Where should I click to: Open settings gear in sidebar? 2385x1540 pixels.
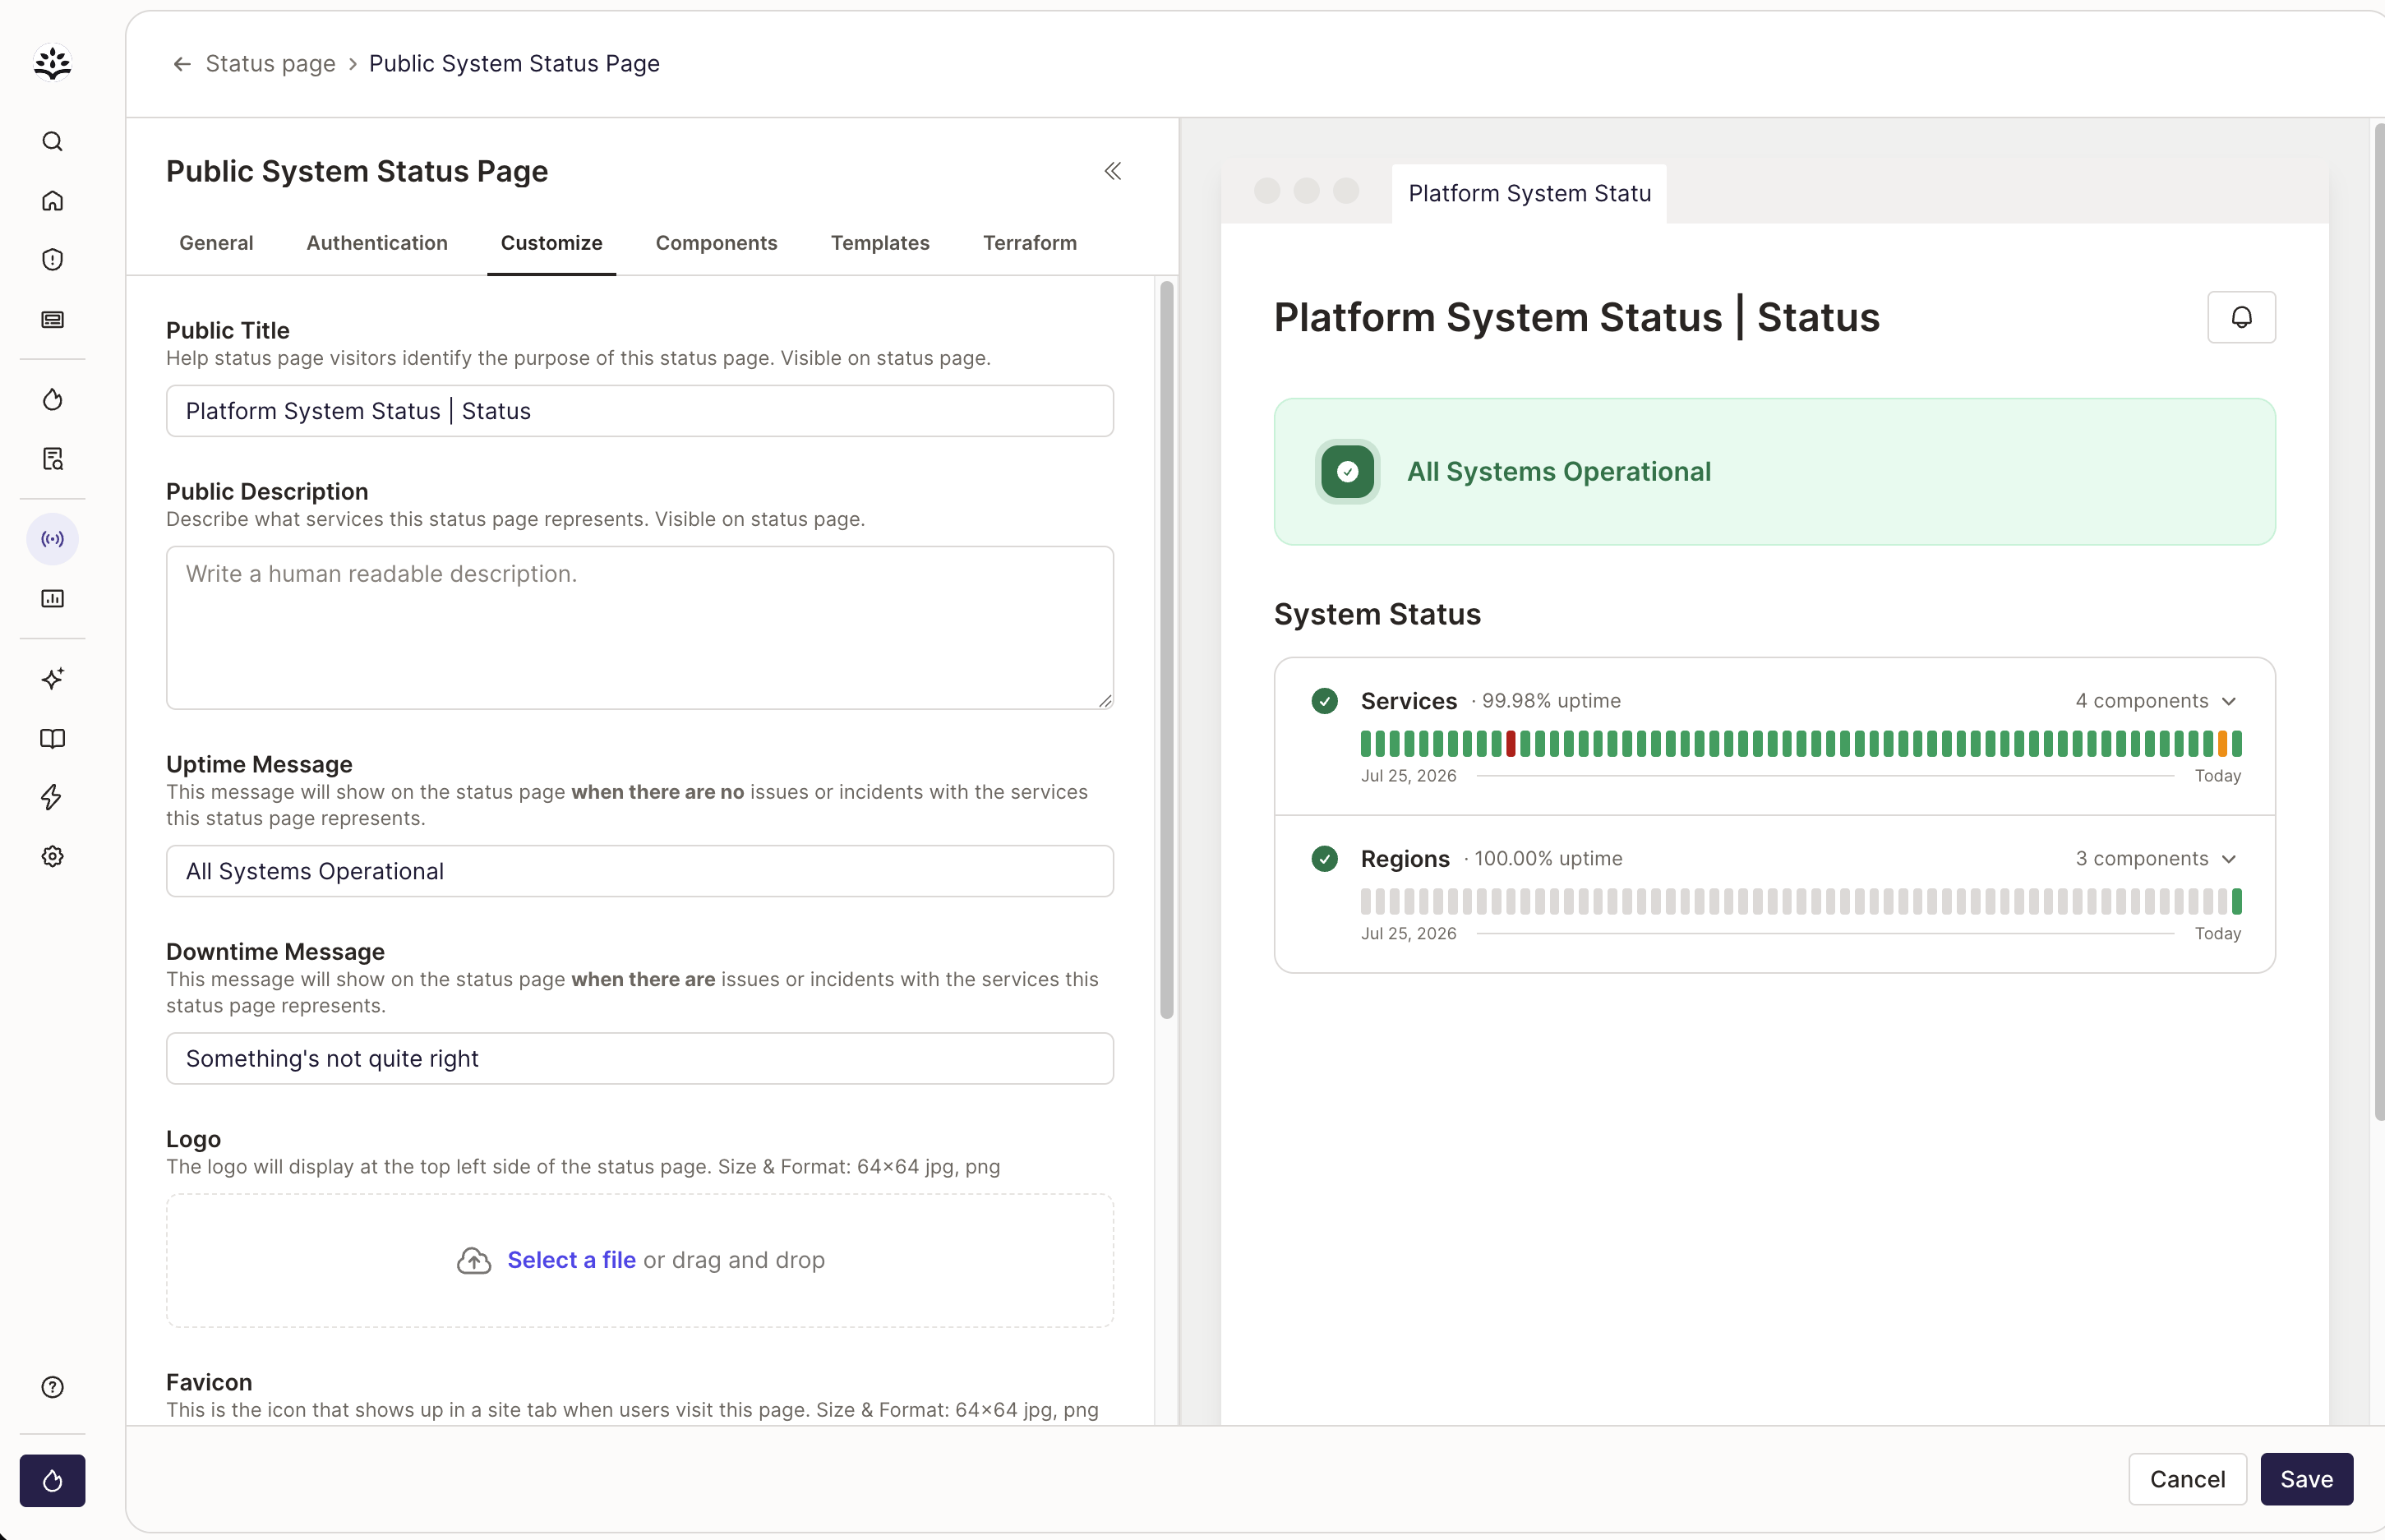[x=52, y=857]
